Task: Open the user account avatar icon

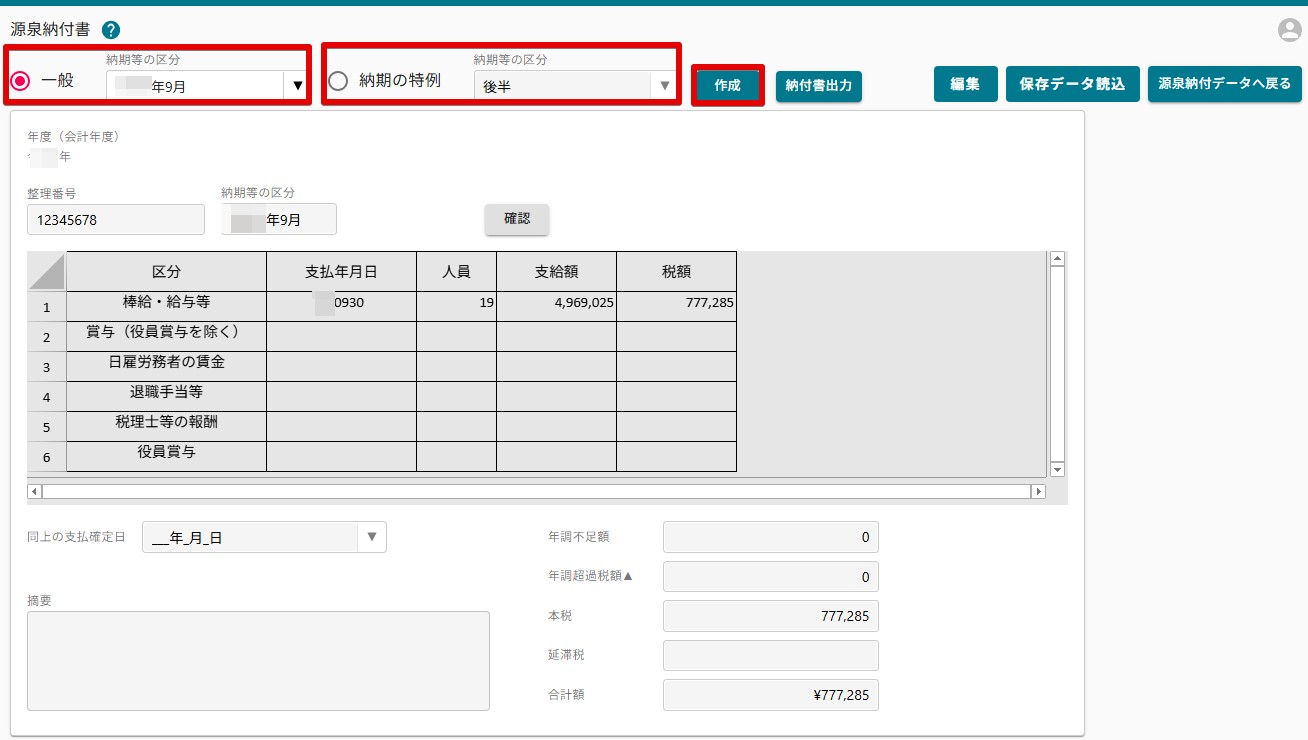Action: coord(1289,30)
